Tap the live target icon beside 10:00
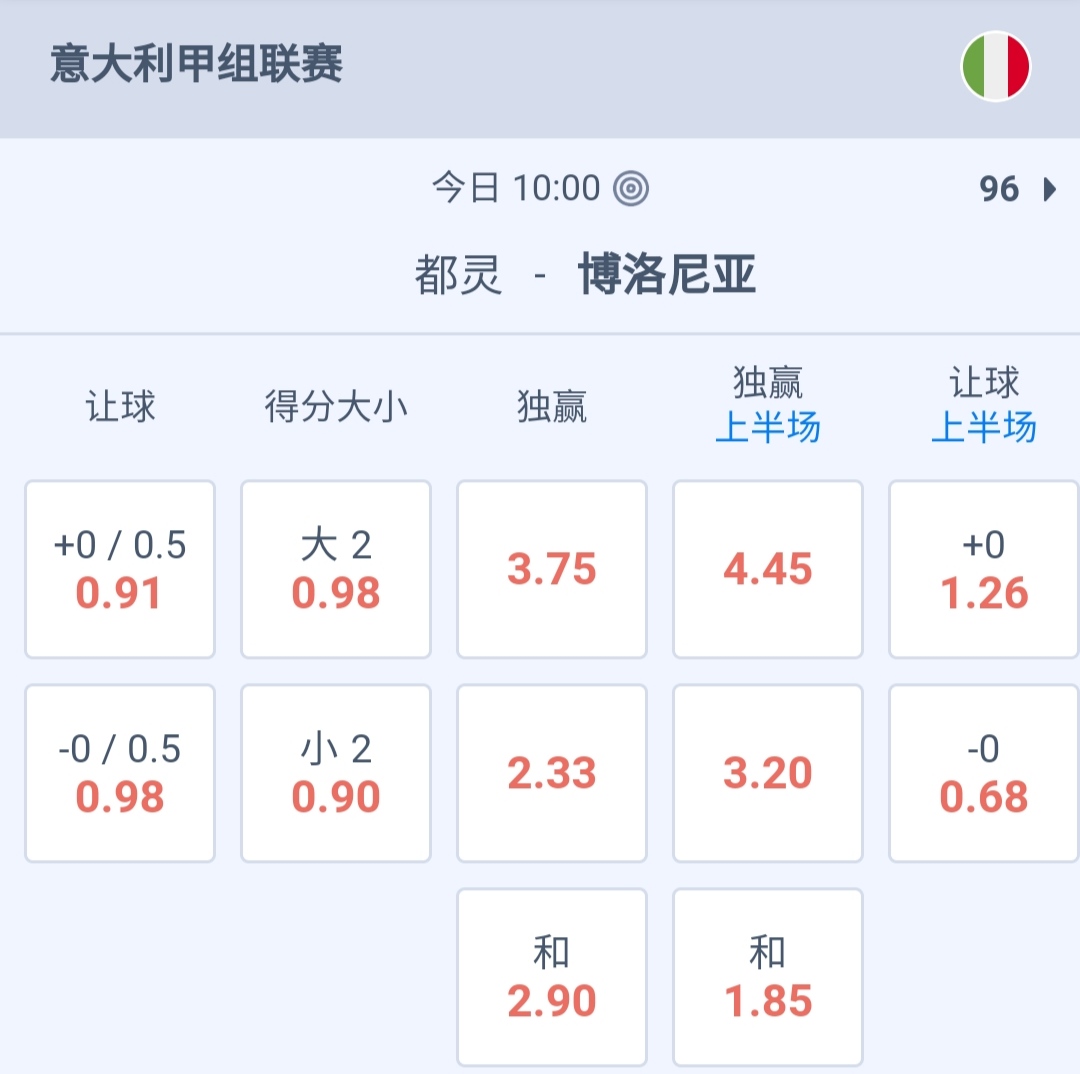The image size is (1080, 1074). click(631, 188)
